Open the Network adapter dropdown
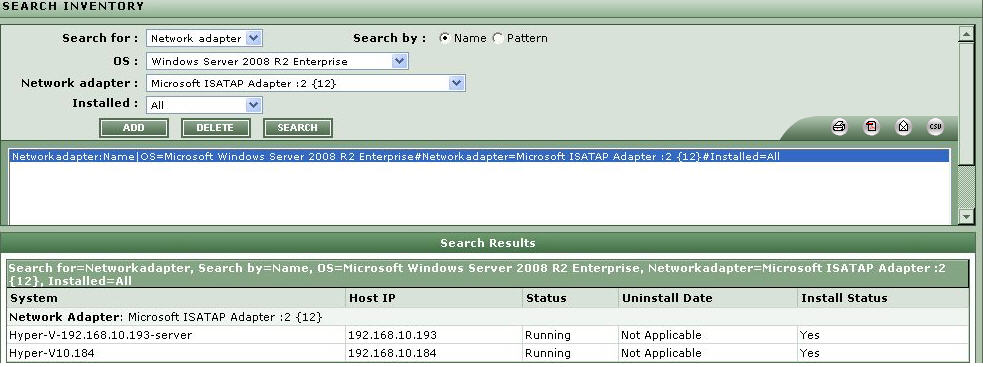This screenshot has width=983, height=367. [x=306, y=83]
